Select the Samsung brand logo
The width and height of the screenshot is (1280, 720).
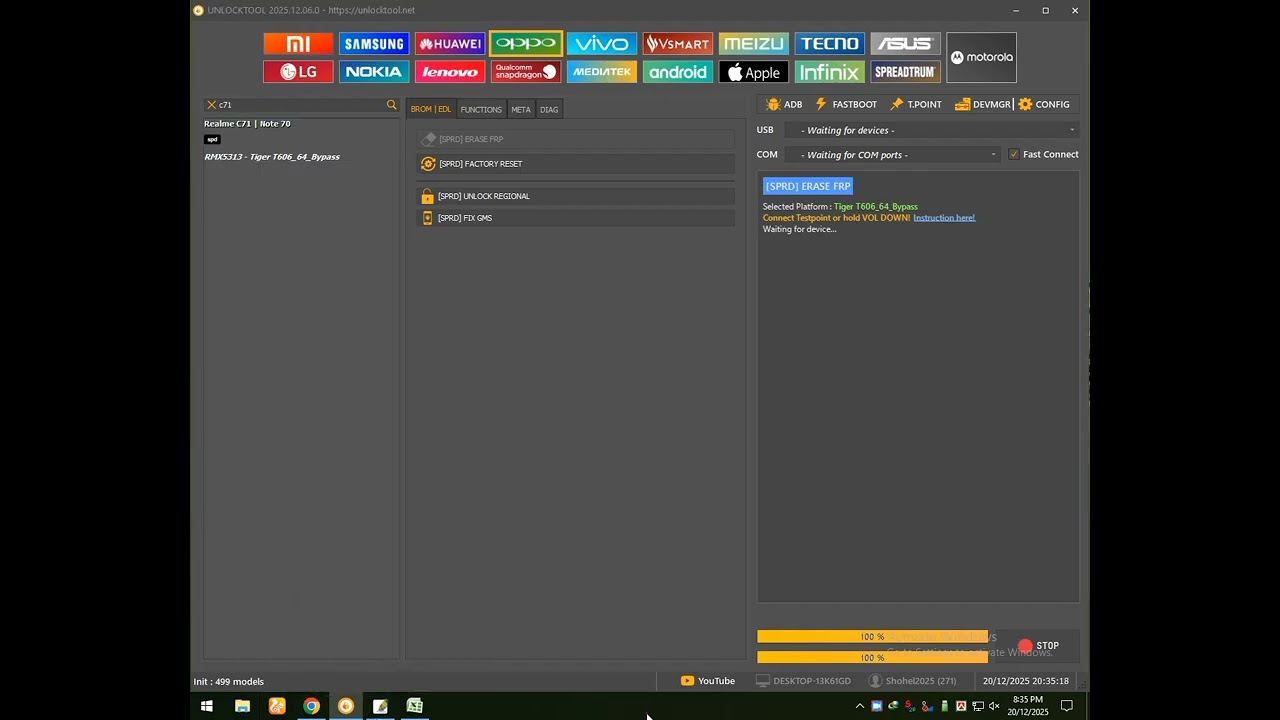point(374,44)
